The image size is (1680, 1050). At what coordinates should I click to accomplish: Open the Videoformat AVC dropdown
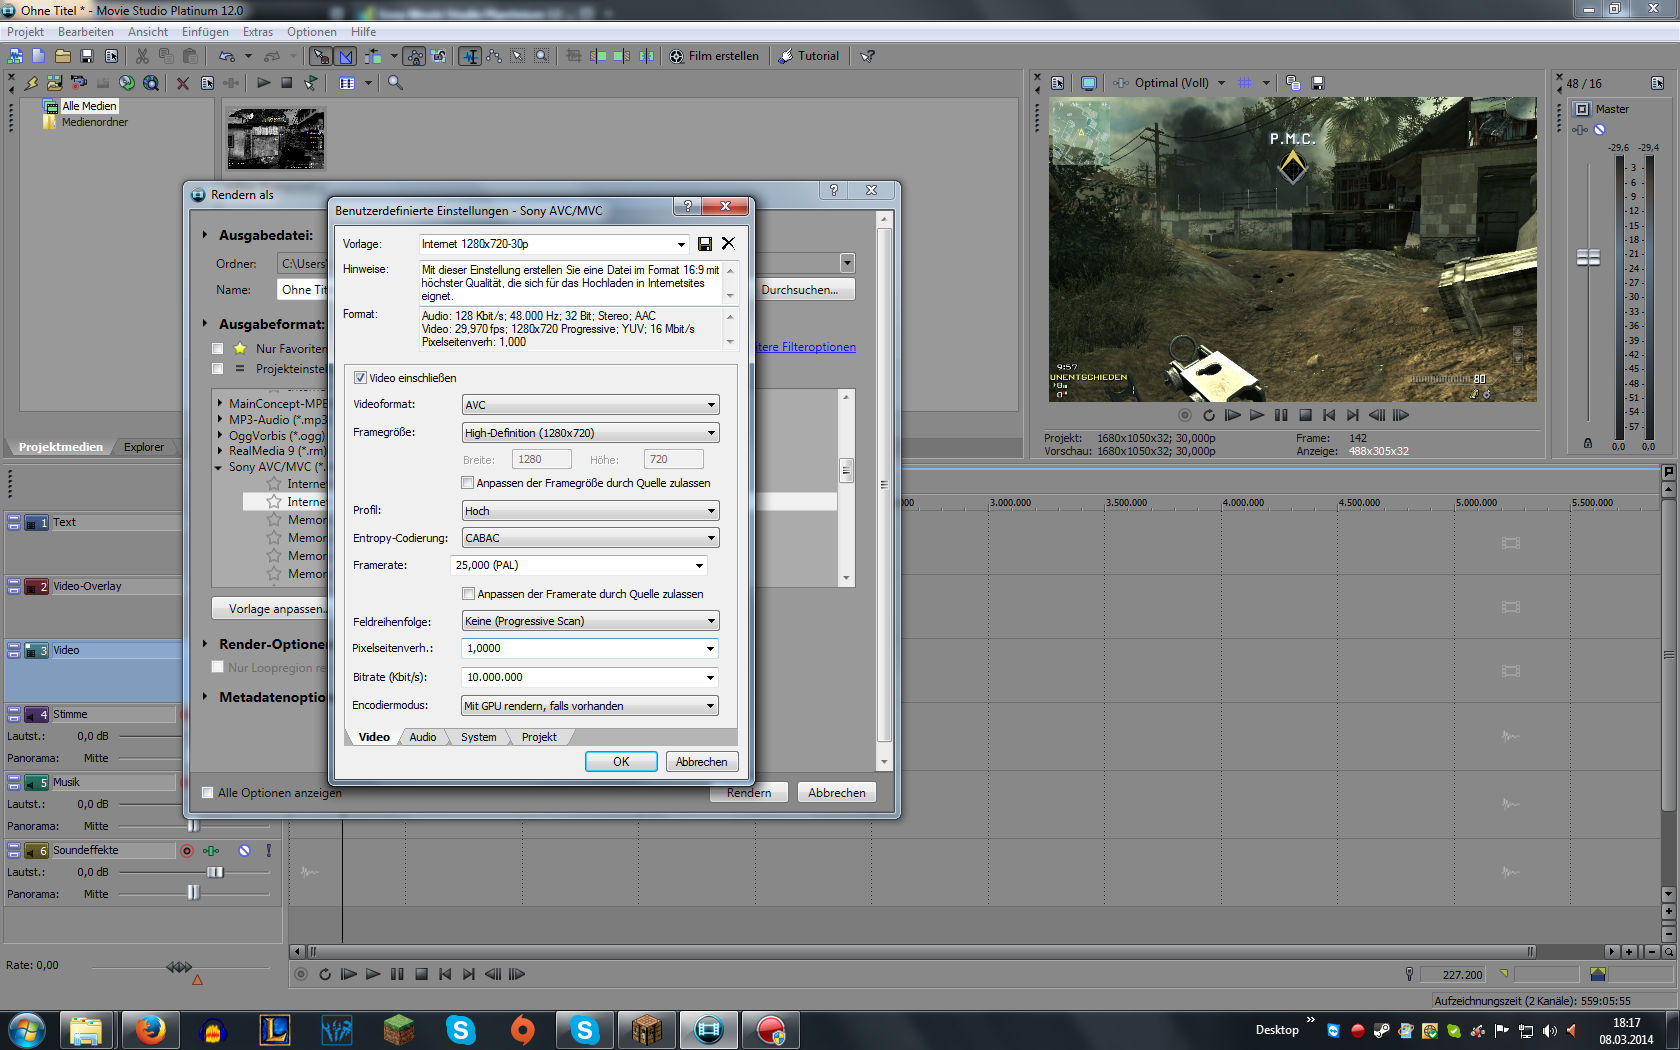590,405
